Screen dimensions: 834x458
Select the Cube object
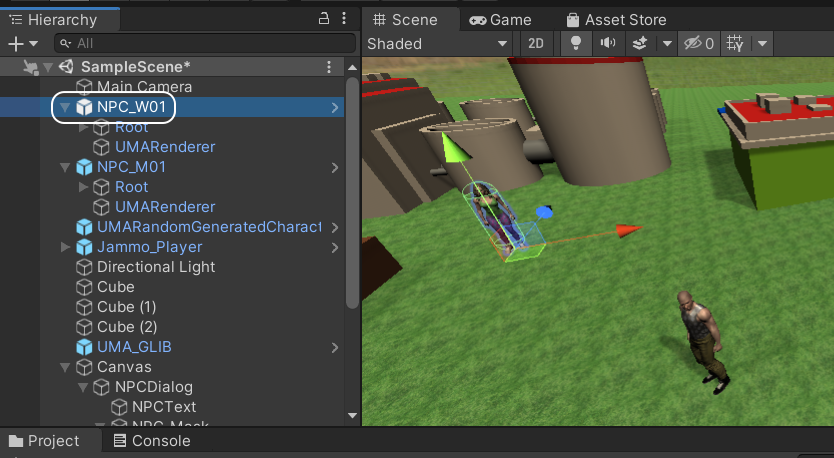point(115,287)
